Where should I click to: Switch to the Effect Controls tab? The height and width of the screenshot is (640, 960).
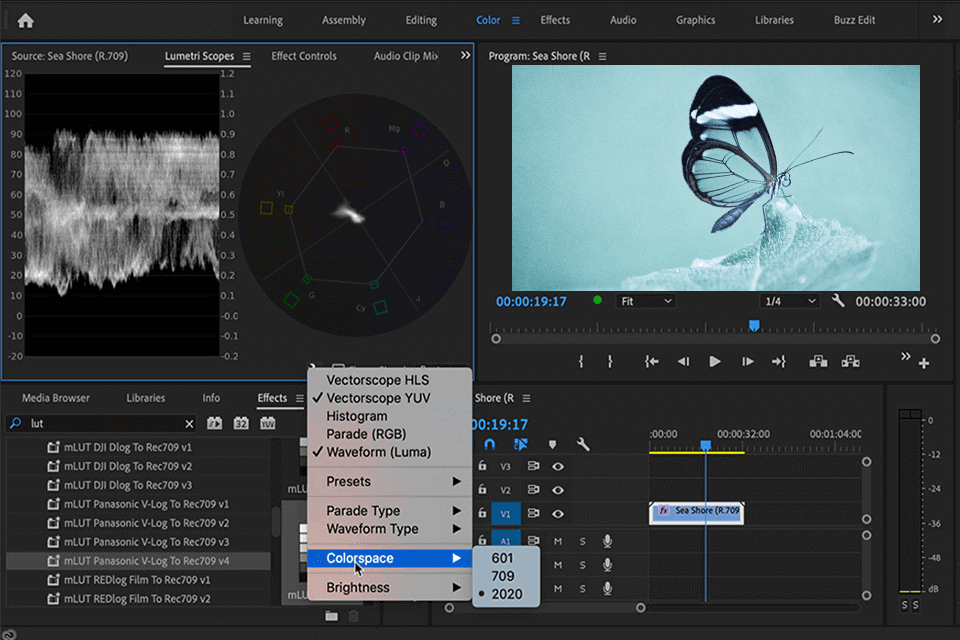(x=303, y=56)
